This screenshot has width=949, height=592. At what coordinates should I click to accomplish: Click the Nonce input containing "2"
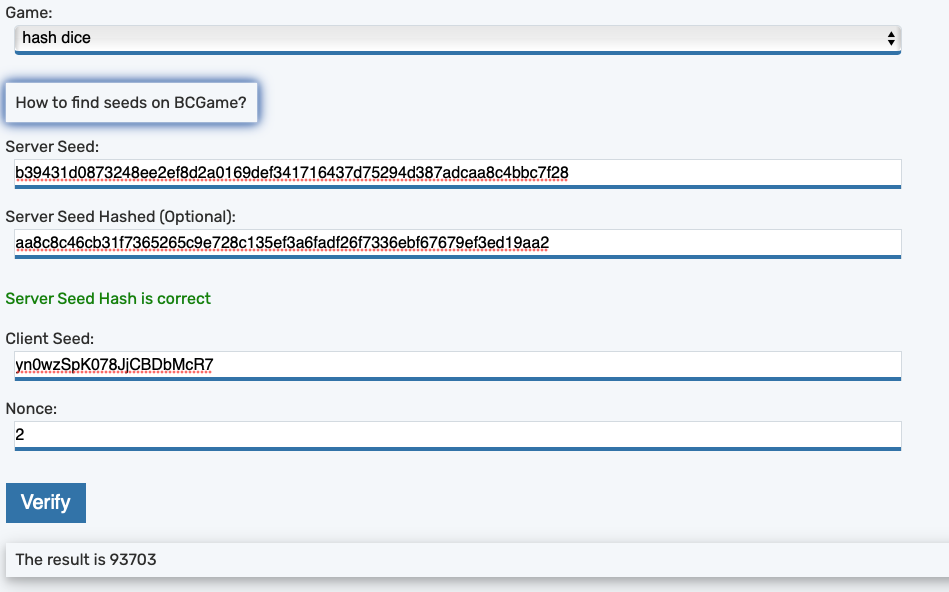click(455, 434)
